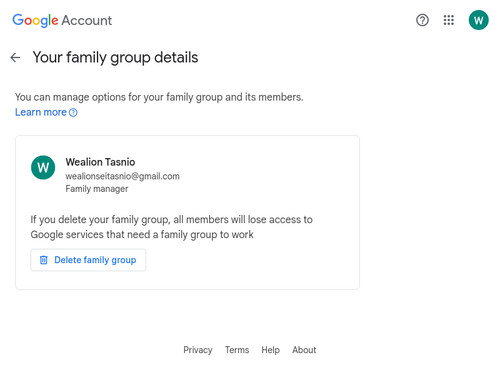Click the back arrow beside the page title
The height and width of the screenshot is (375, 500).
15,58
